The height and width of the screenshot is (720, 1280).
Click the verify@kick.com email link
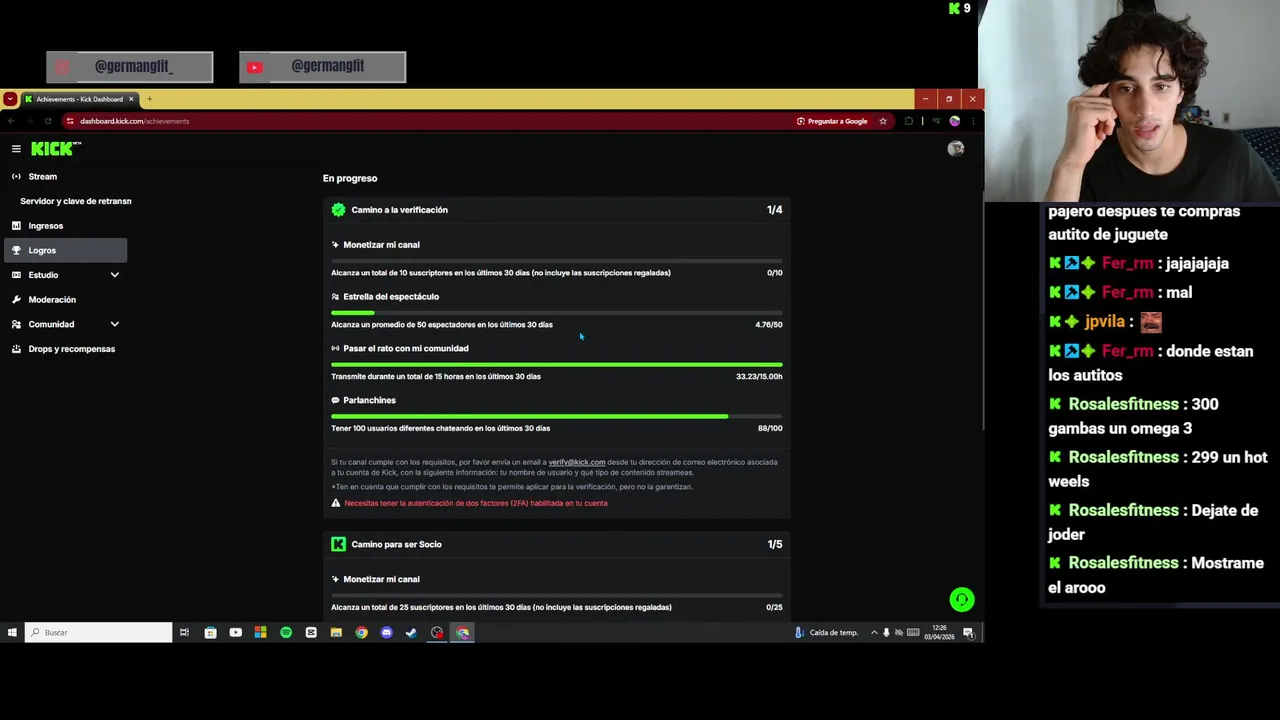(577, 462)
